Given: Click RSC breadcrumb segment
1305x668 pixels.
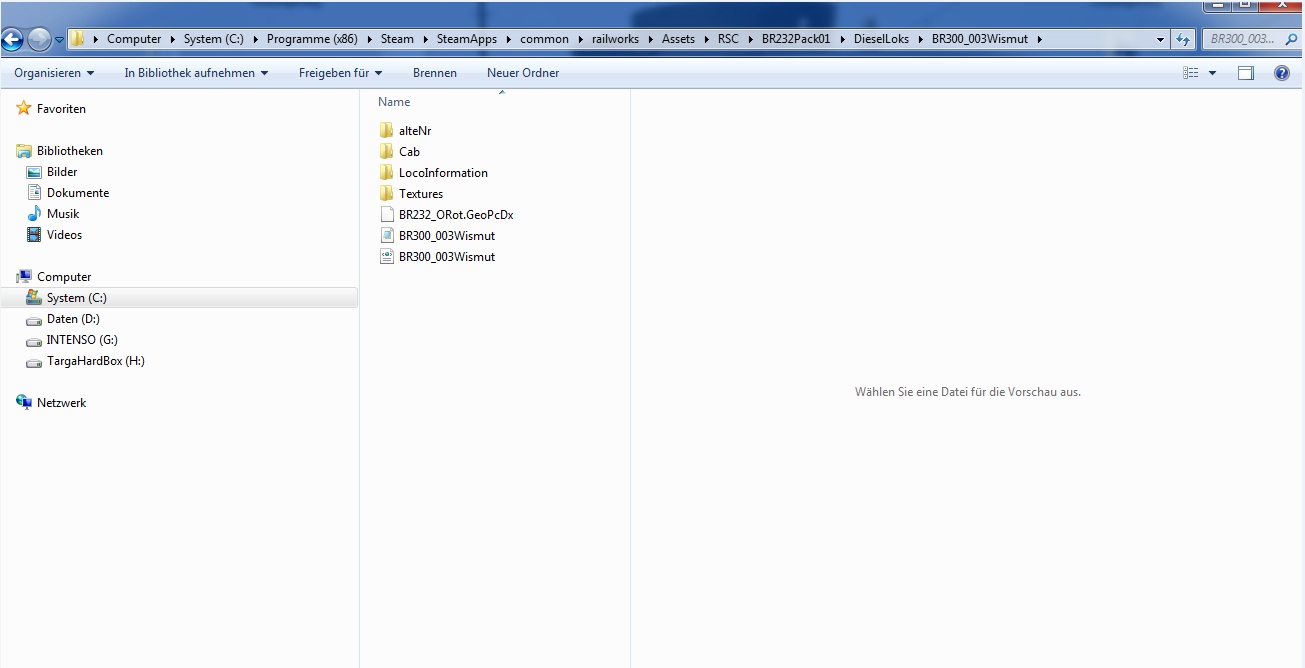Looking at the screenshot, I should 728,39.
